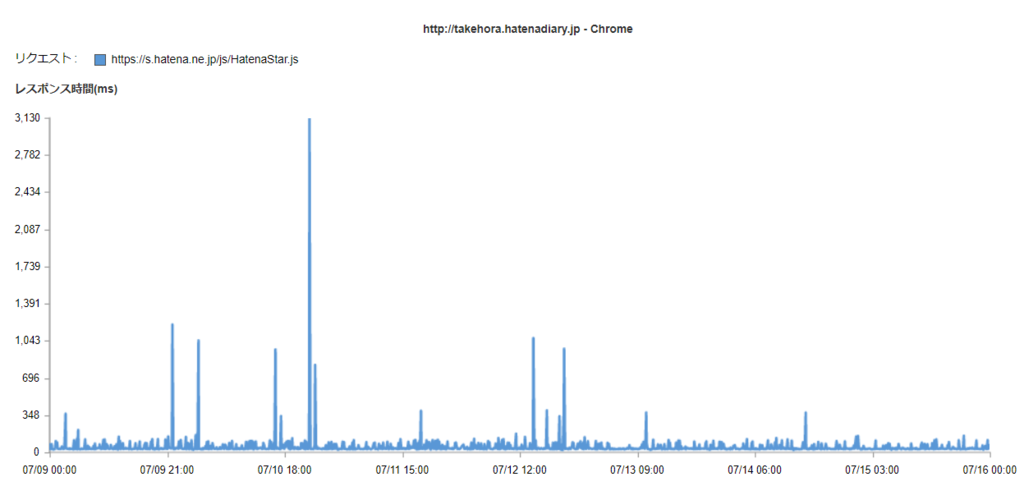The image size is (1024, 486).
Task: Click the spike just after 07/09 21:00
Action: 172,387
